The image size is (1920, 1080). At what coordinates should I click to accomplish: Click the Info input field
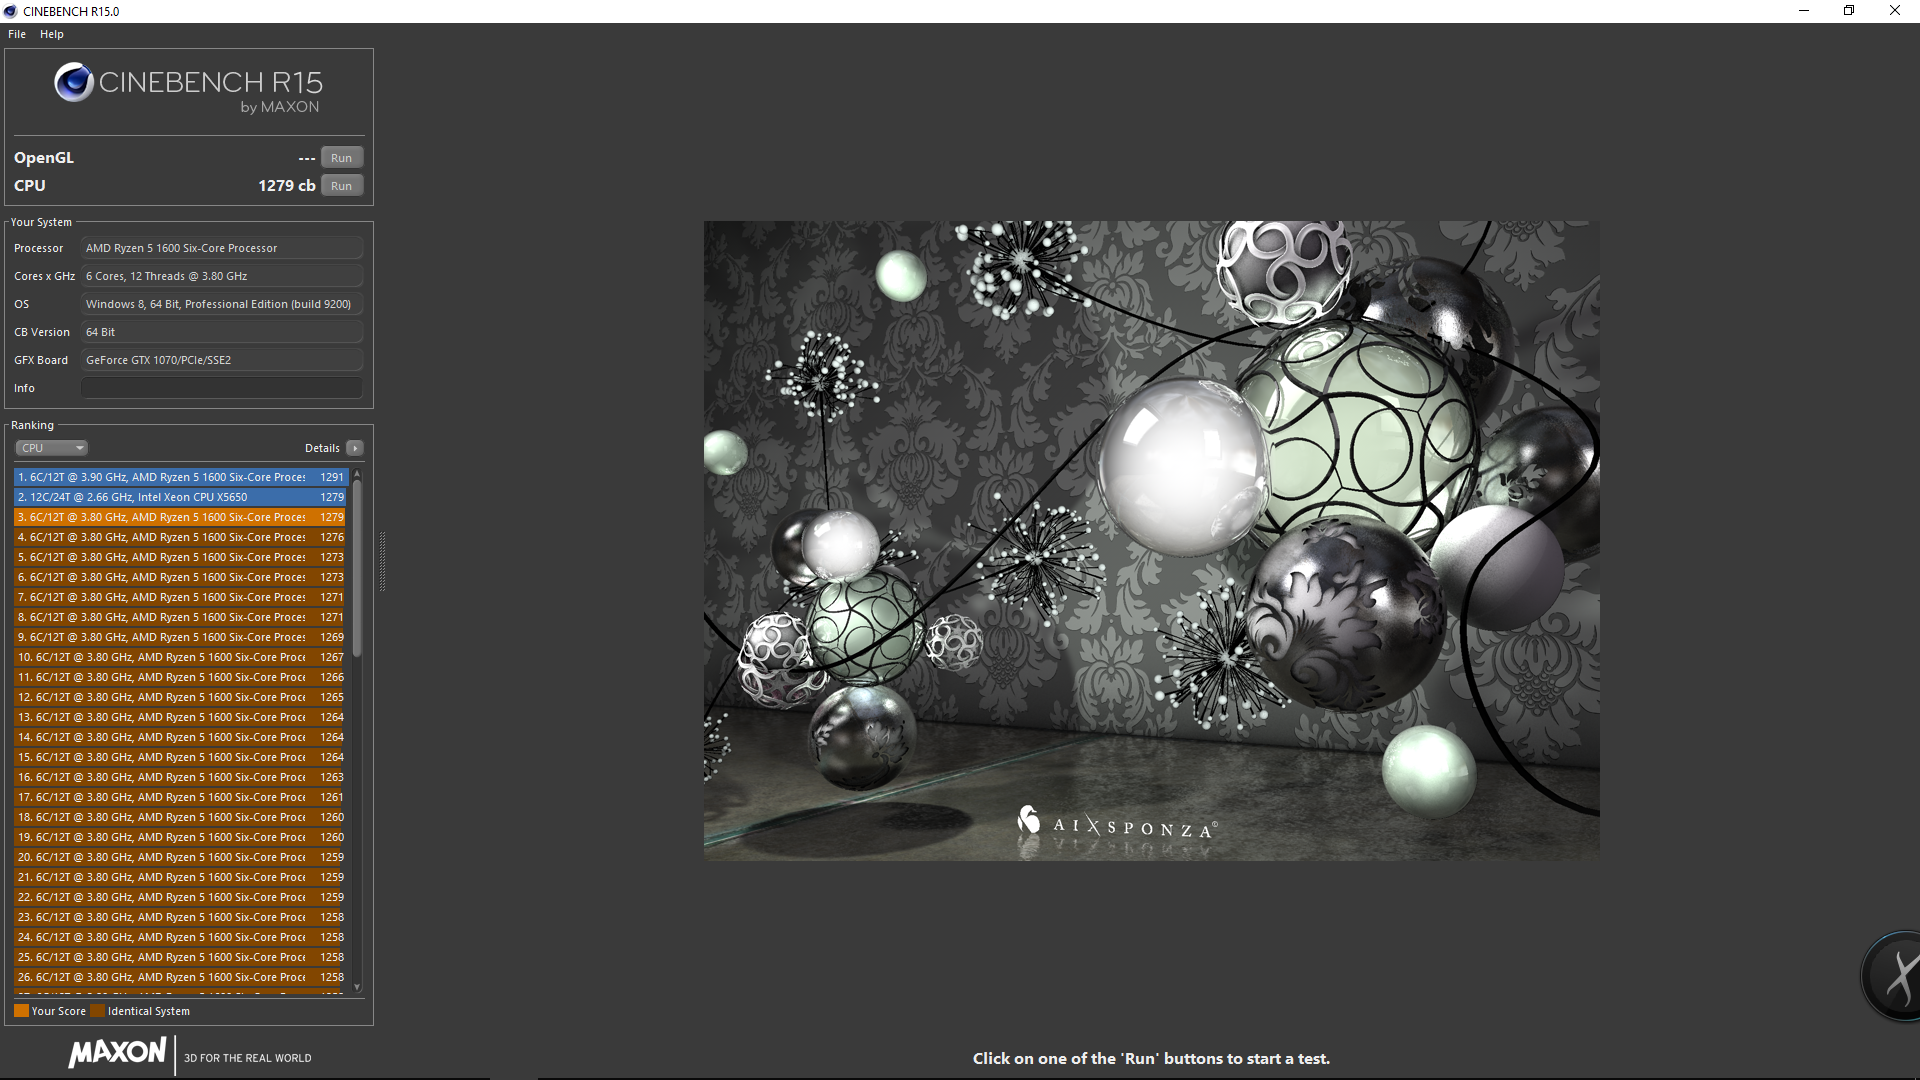pyautogui.click(x=222, y=388)
